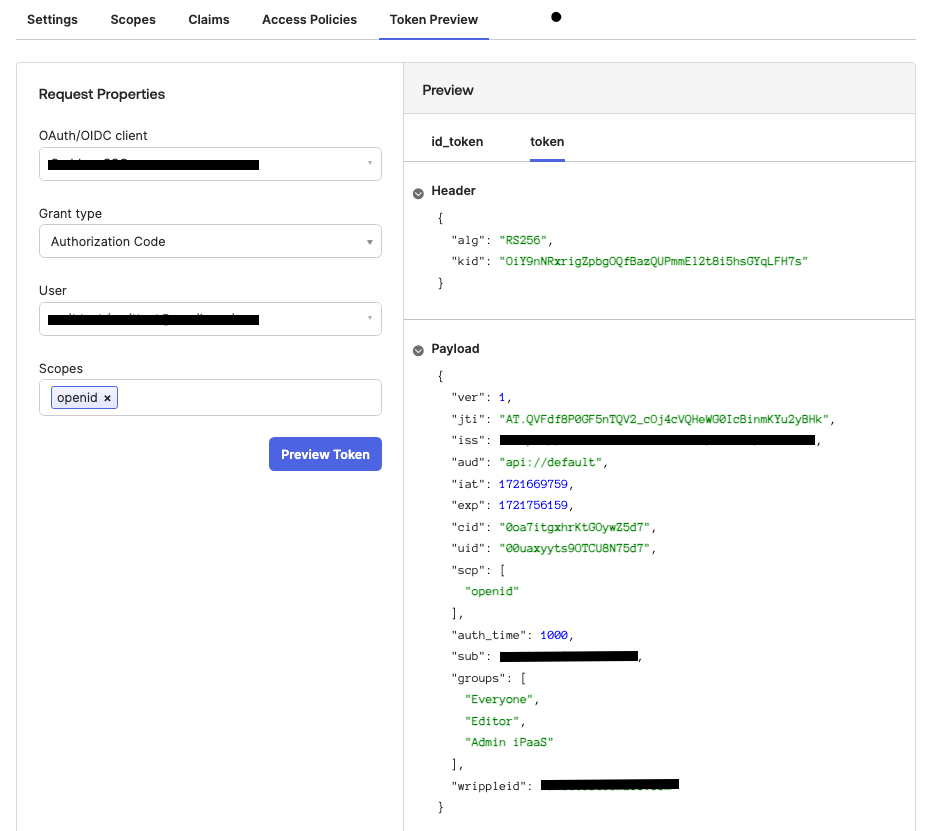
Task: Go to the Access Policies tab
Action: tap(309, 20)
